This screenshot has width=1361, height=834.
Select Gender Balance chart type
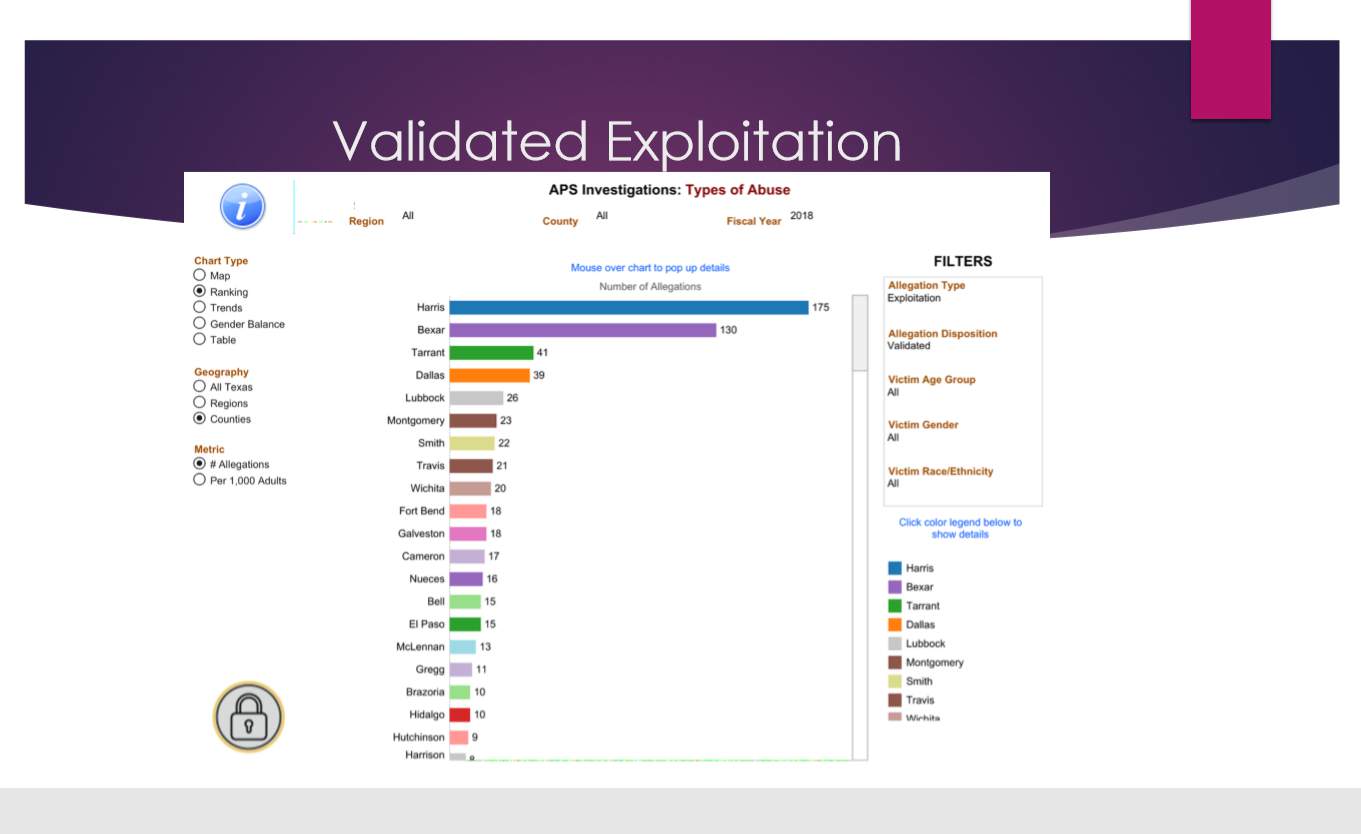pos(200,323)
